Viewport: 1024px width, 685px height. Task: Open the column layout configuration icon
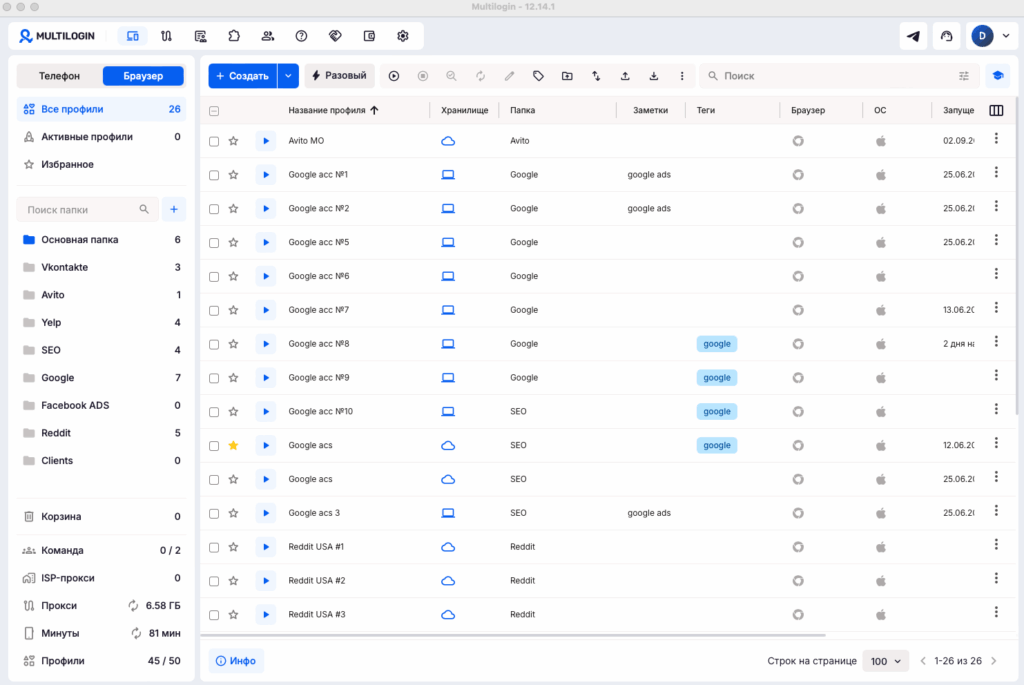click(996, 110)
